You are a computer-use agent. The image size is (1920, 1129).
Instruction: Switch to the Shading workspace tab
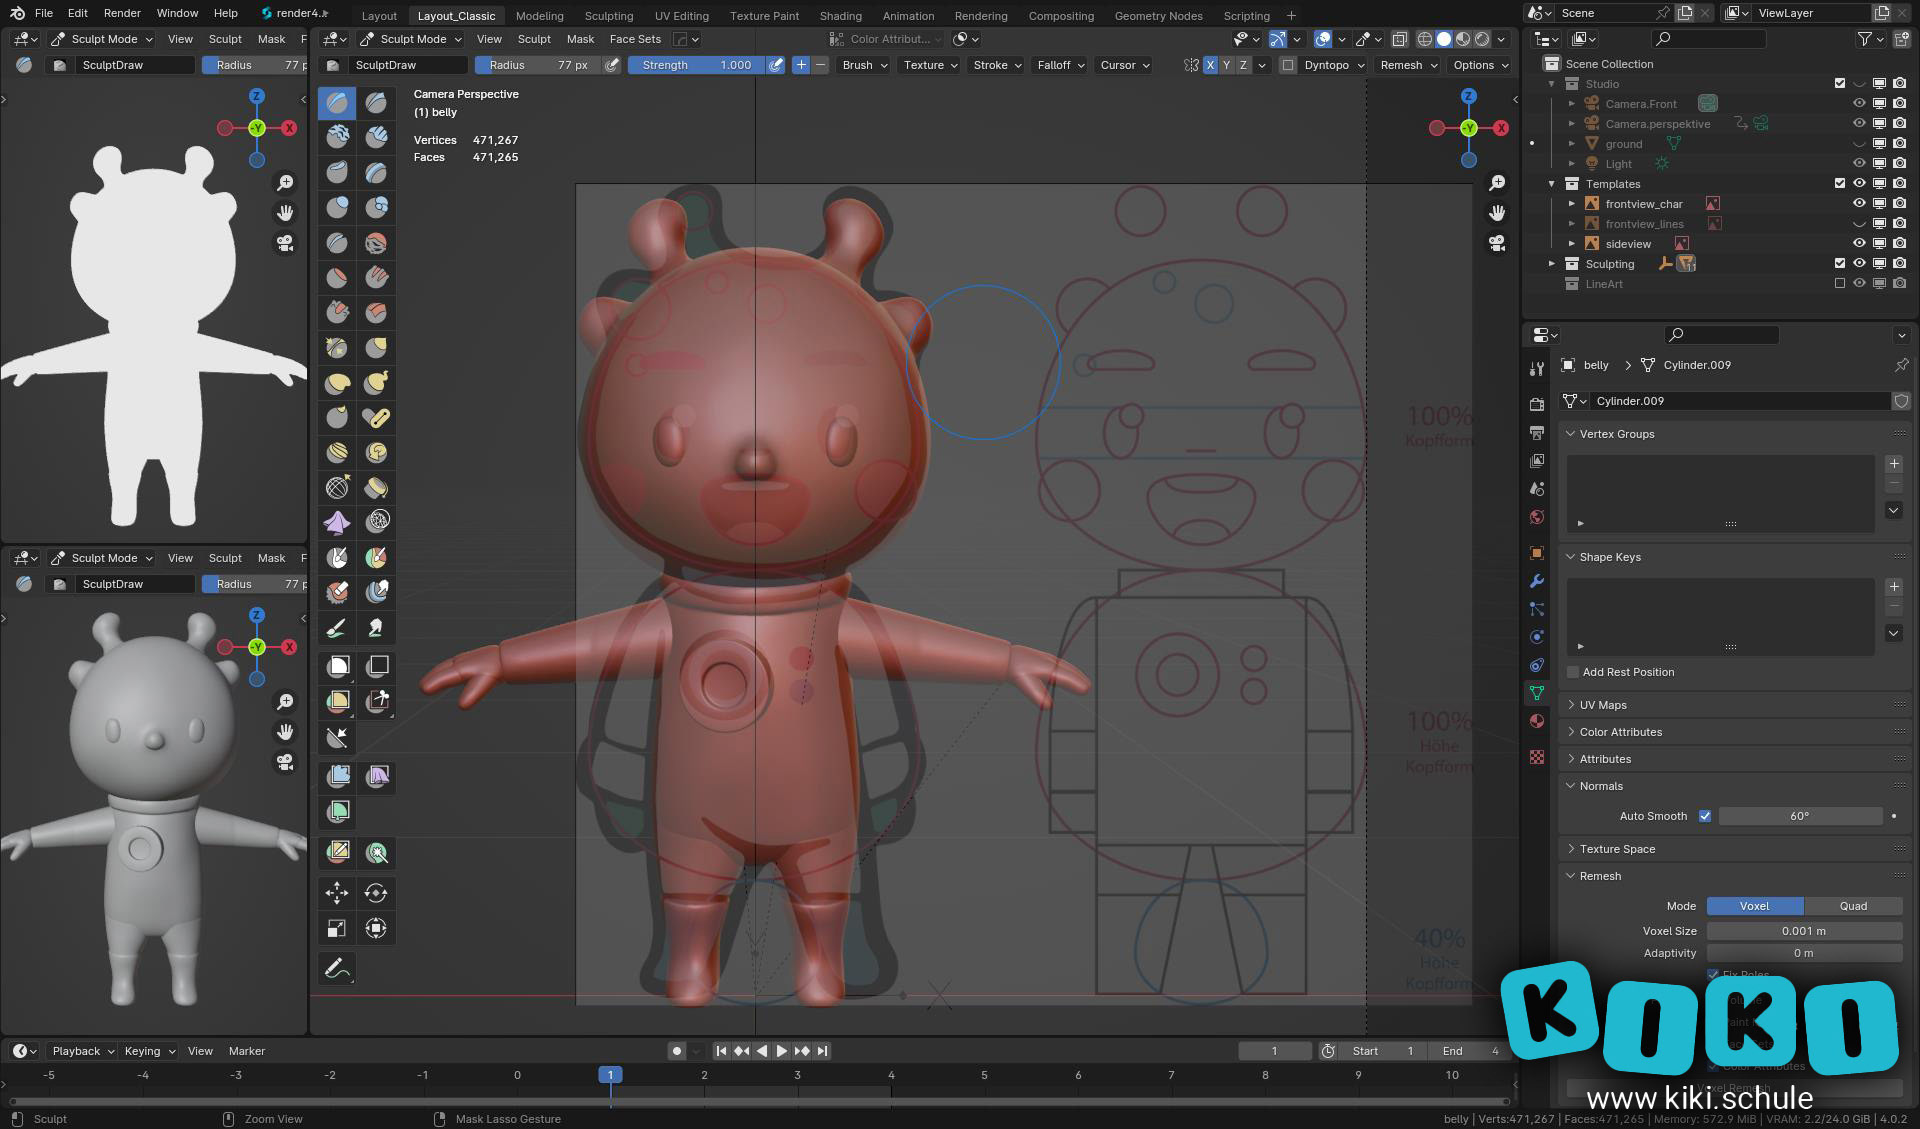(840, 15)
